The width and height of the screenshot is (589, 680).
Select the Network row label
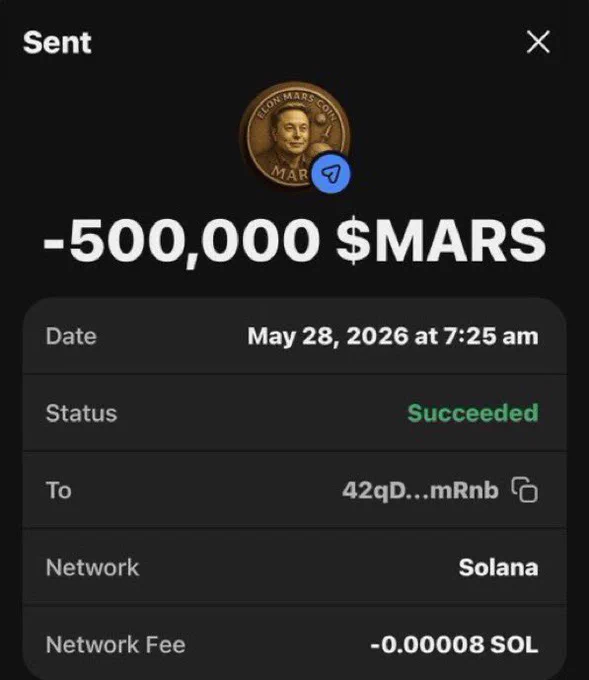click(x=92, y=567)
